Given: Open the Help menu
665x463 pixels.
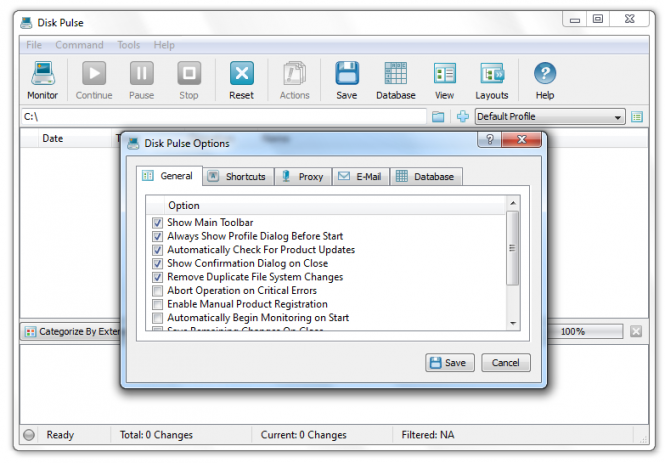Looking at the screenshot, I should 164,45.
